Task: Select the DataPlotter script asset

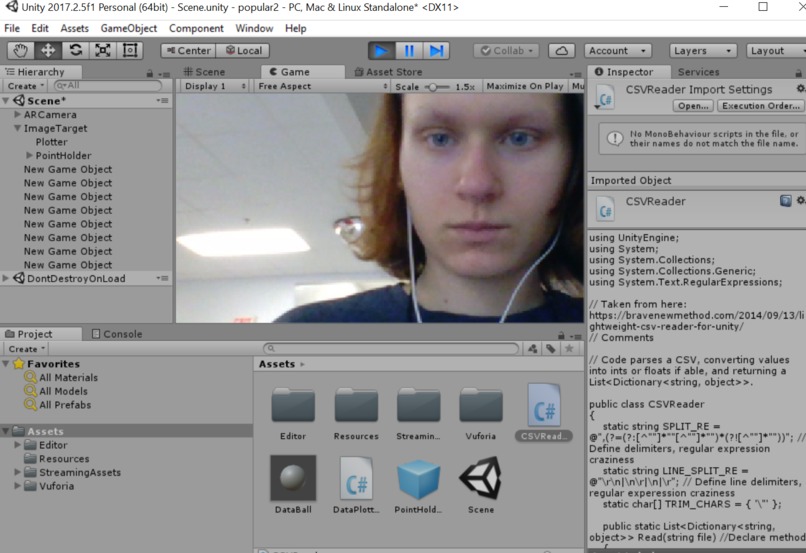Action: (356, 478)
